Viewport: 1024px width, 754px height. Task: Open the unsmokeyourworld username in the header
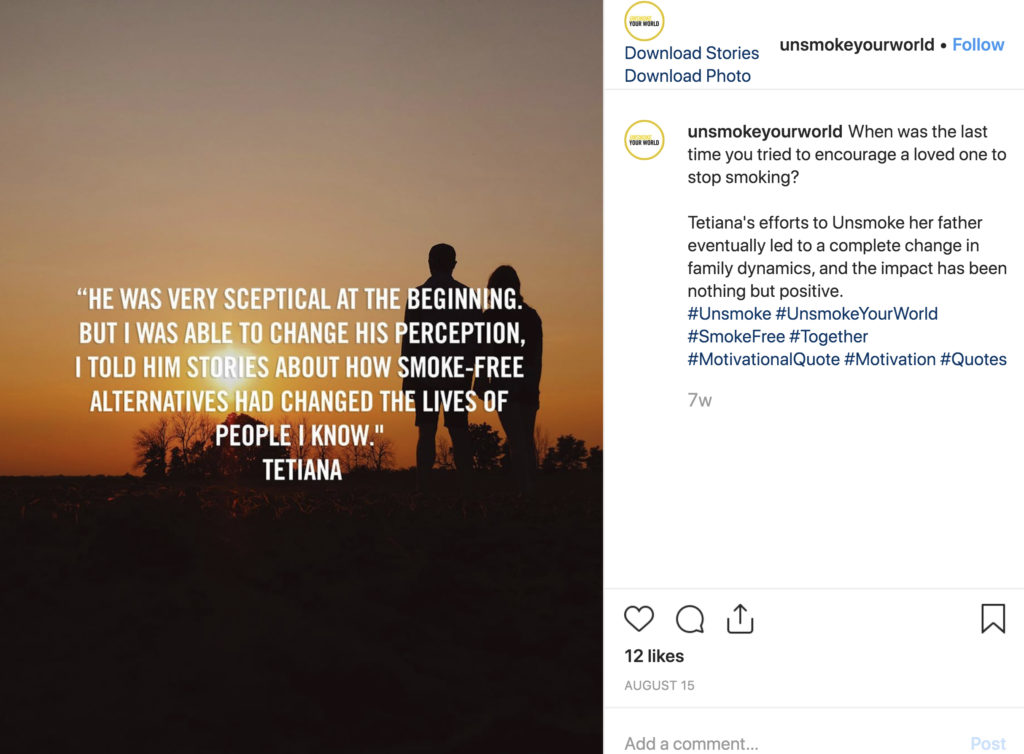[857, 44]
